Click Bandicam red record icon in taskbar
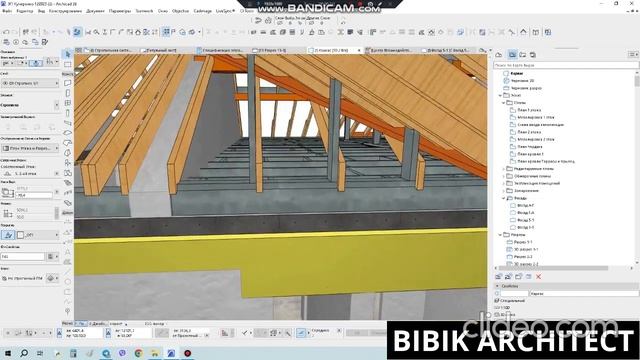The height and width of the screenshot is (360, 640). coord(187,353)
